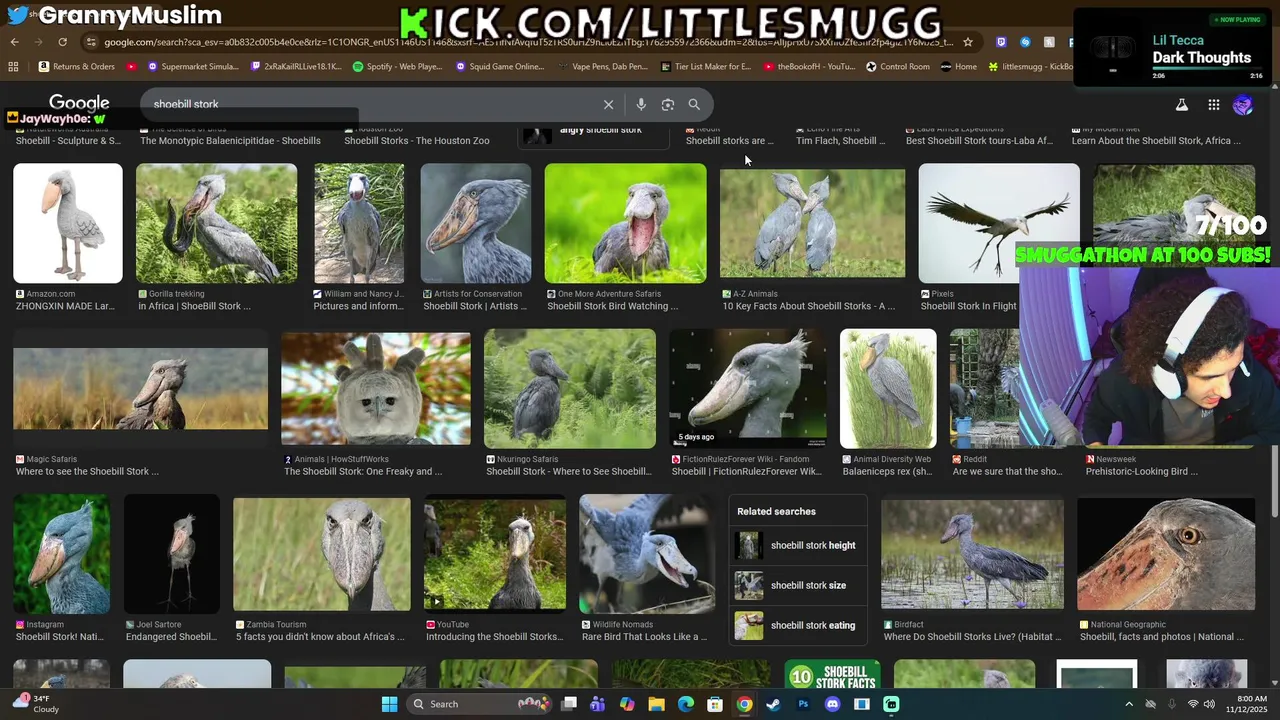Image resolution: width=1280 pixels, height=720 pixels.
Task: Clear the shoebill stork search text
Action: (x=608, y=104)
